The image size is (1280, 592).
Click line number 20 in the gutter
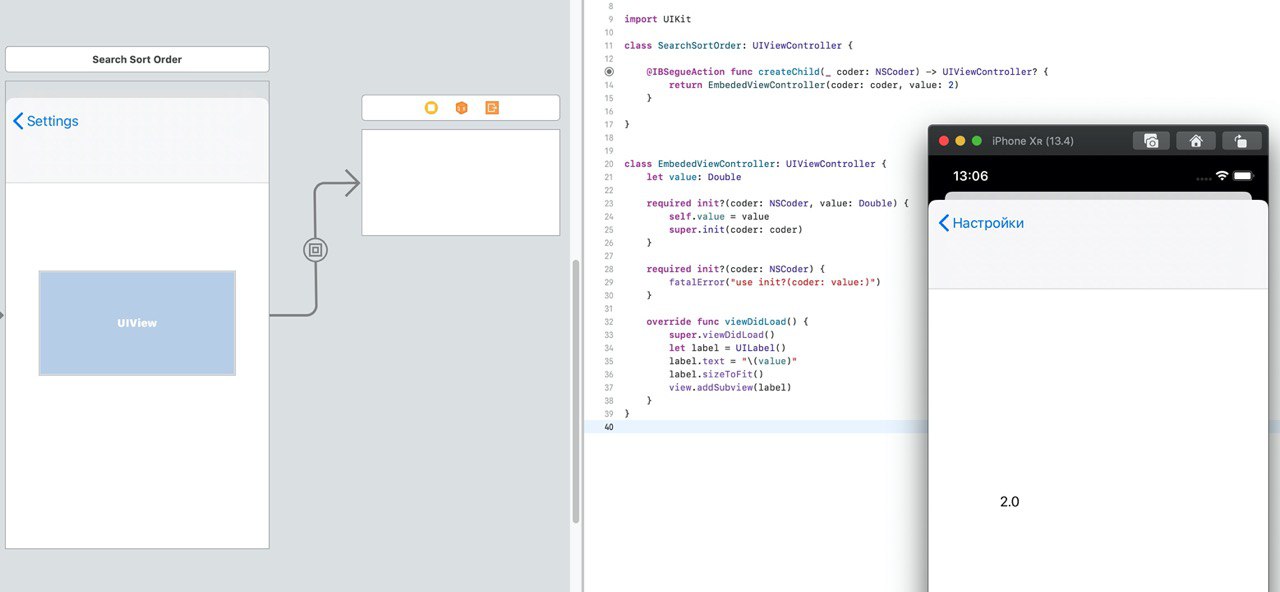609,164
